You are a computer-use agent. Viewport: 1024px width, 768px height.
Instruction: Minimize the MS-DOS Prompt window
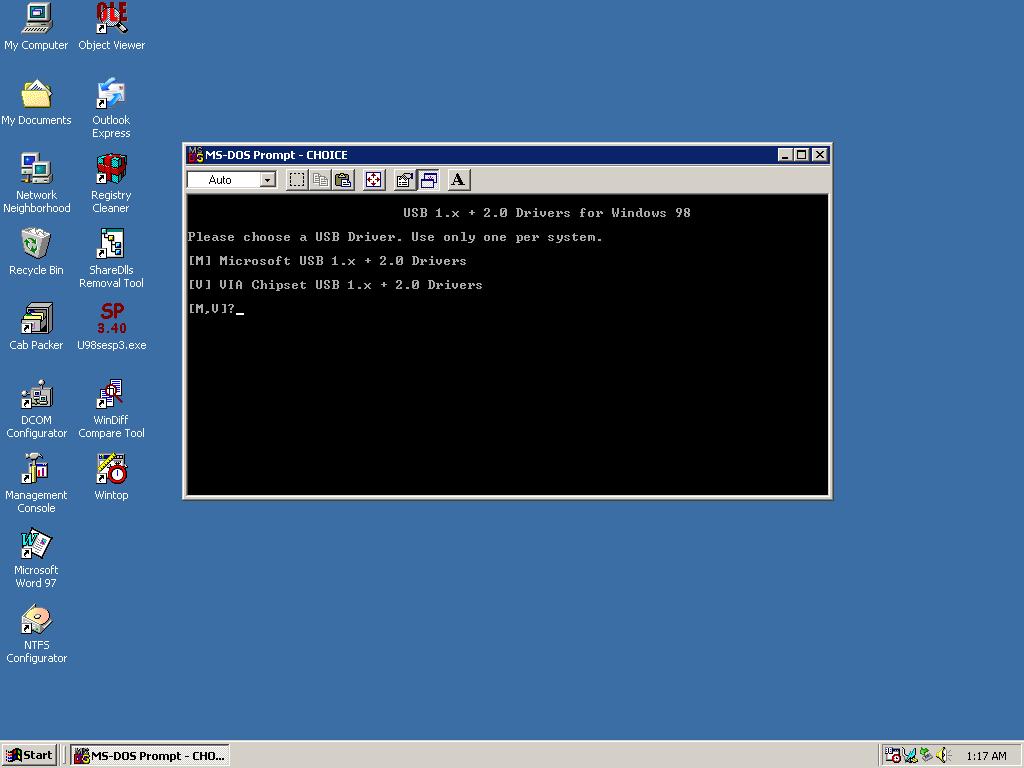click(x=786, y=155)
